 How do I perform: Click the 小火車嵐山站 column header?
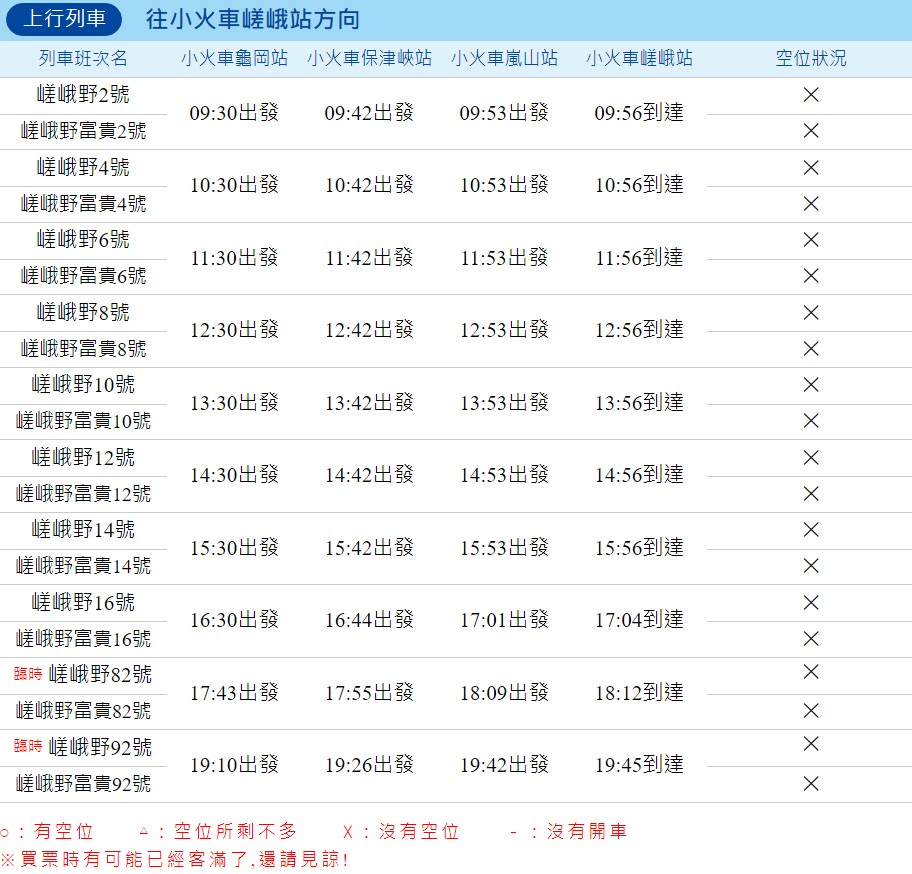pos(504,58)
